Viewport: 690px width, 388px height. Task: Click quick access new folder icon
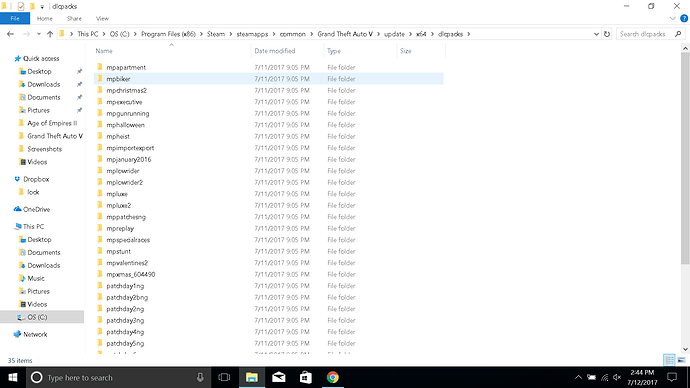point(32,6)
